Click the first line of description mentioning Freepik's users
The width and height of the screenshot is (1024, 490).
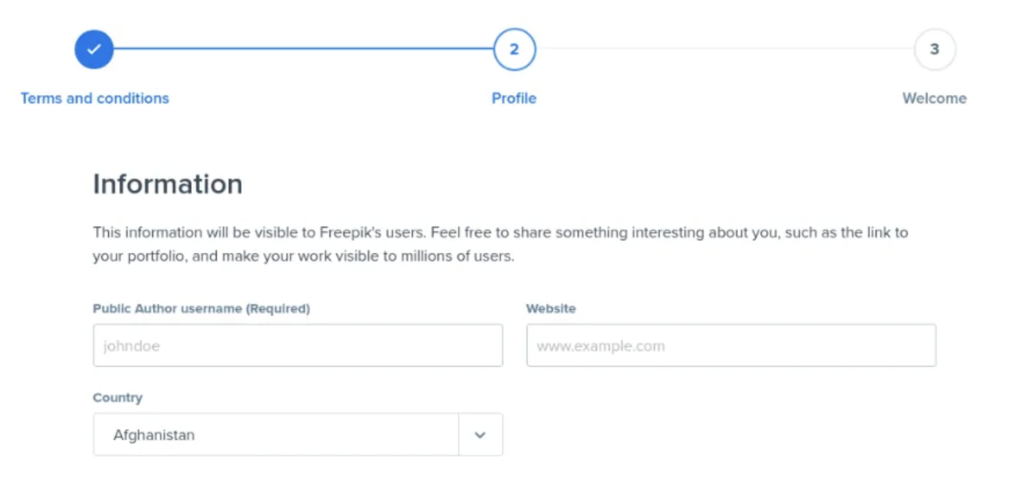[500, 233]
